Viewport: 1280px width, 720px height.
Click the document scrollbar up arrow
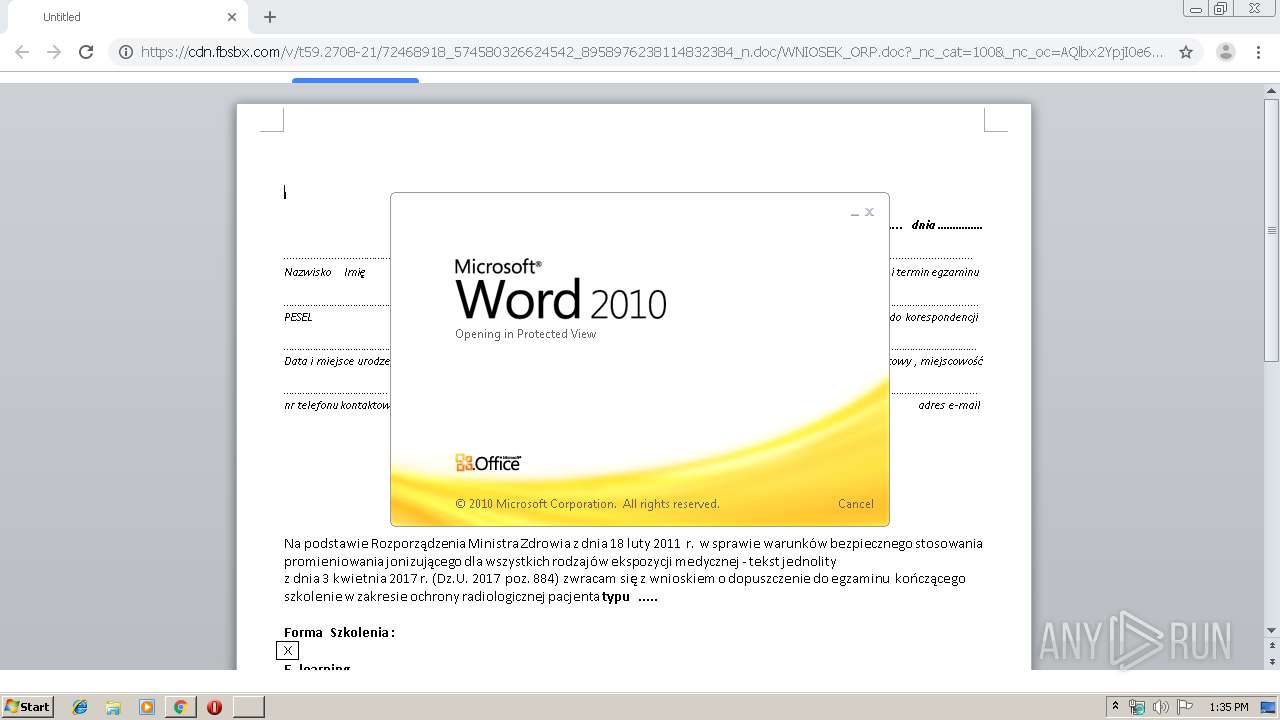coord(1272,90)
